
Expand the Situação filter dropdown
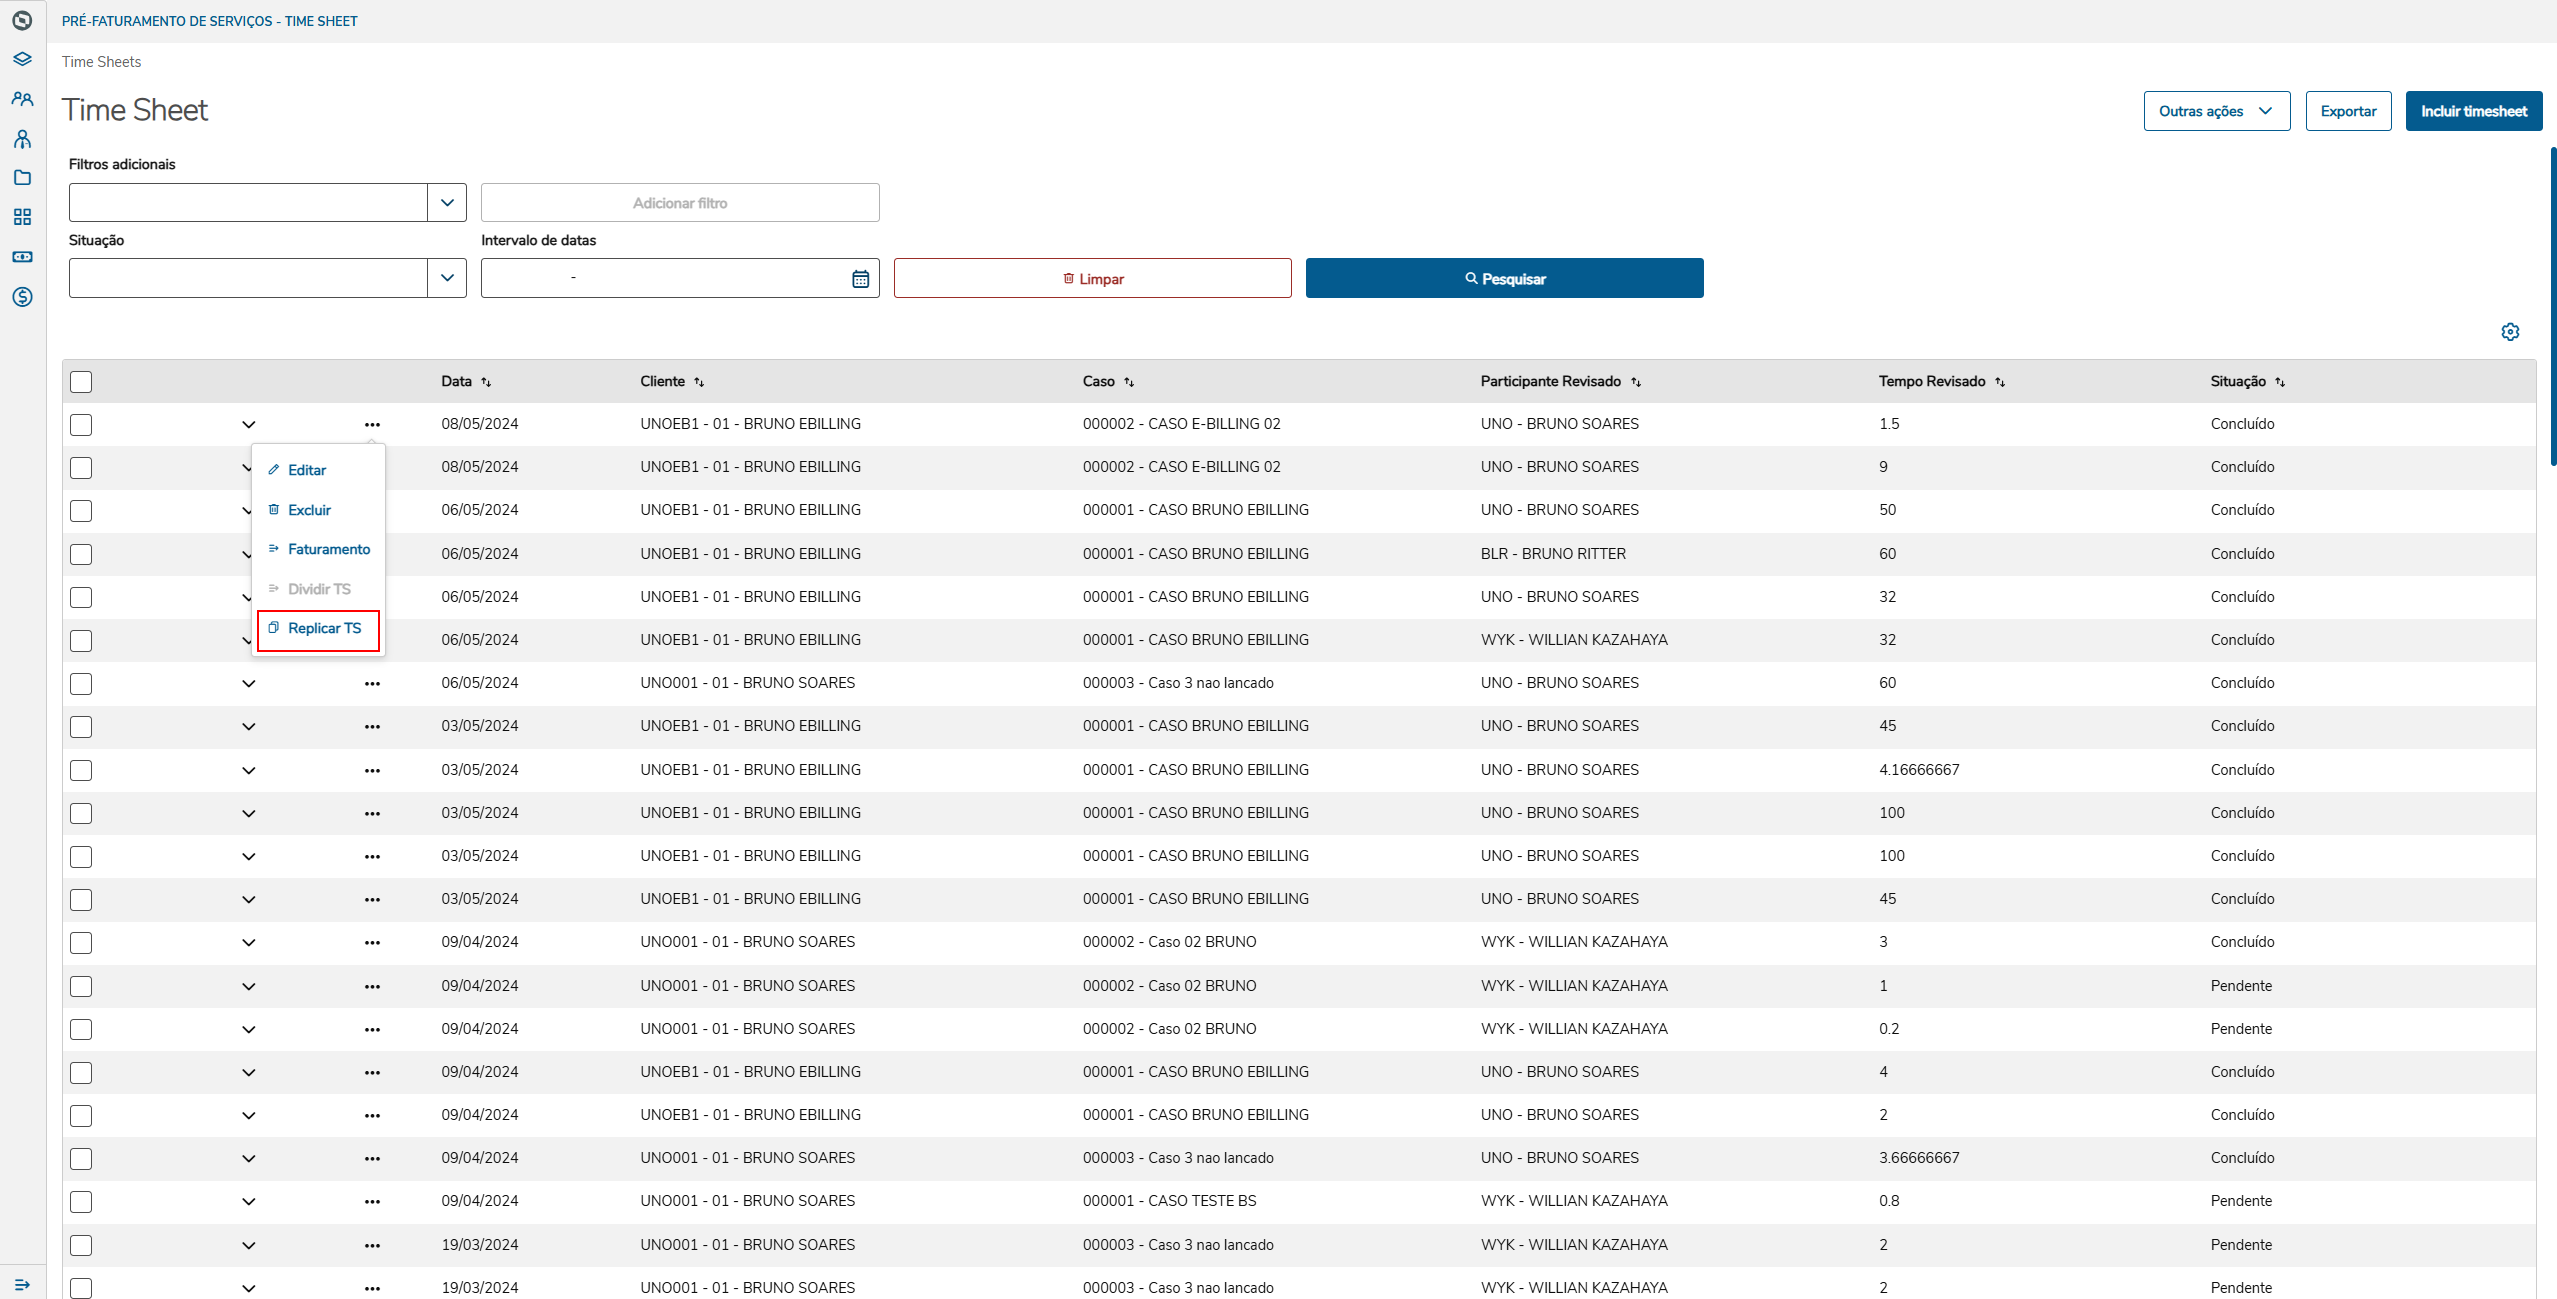click(x=447, y=278)
